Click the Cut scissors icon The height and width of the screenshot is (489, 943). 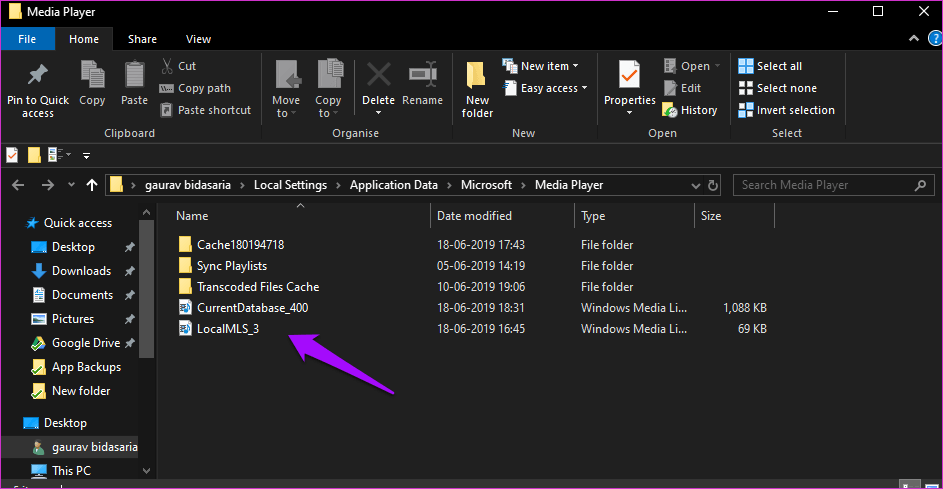tap(167, 66)
